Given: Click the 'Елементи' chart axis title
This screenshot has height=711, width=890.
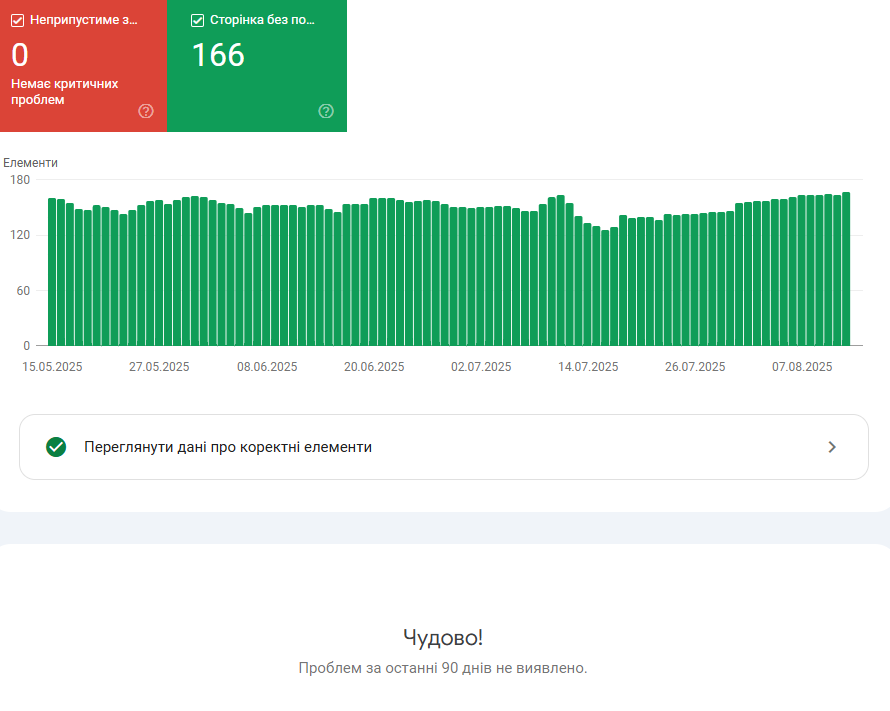Looking at the screenshot, I should coord(31,163).
